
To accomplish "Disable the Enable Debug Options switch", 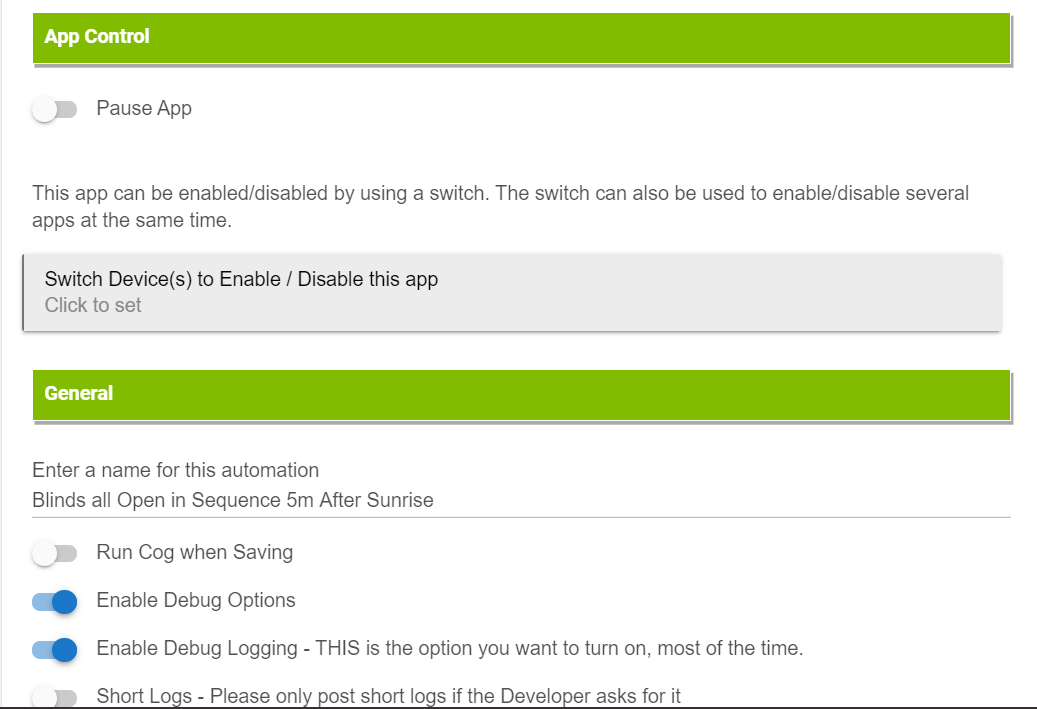I will tap(54, 601).
